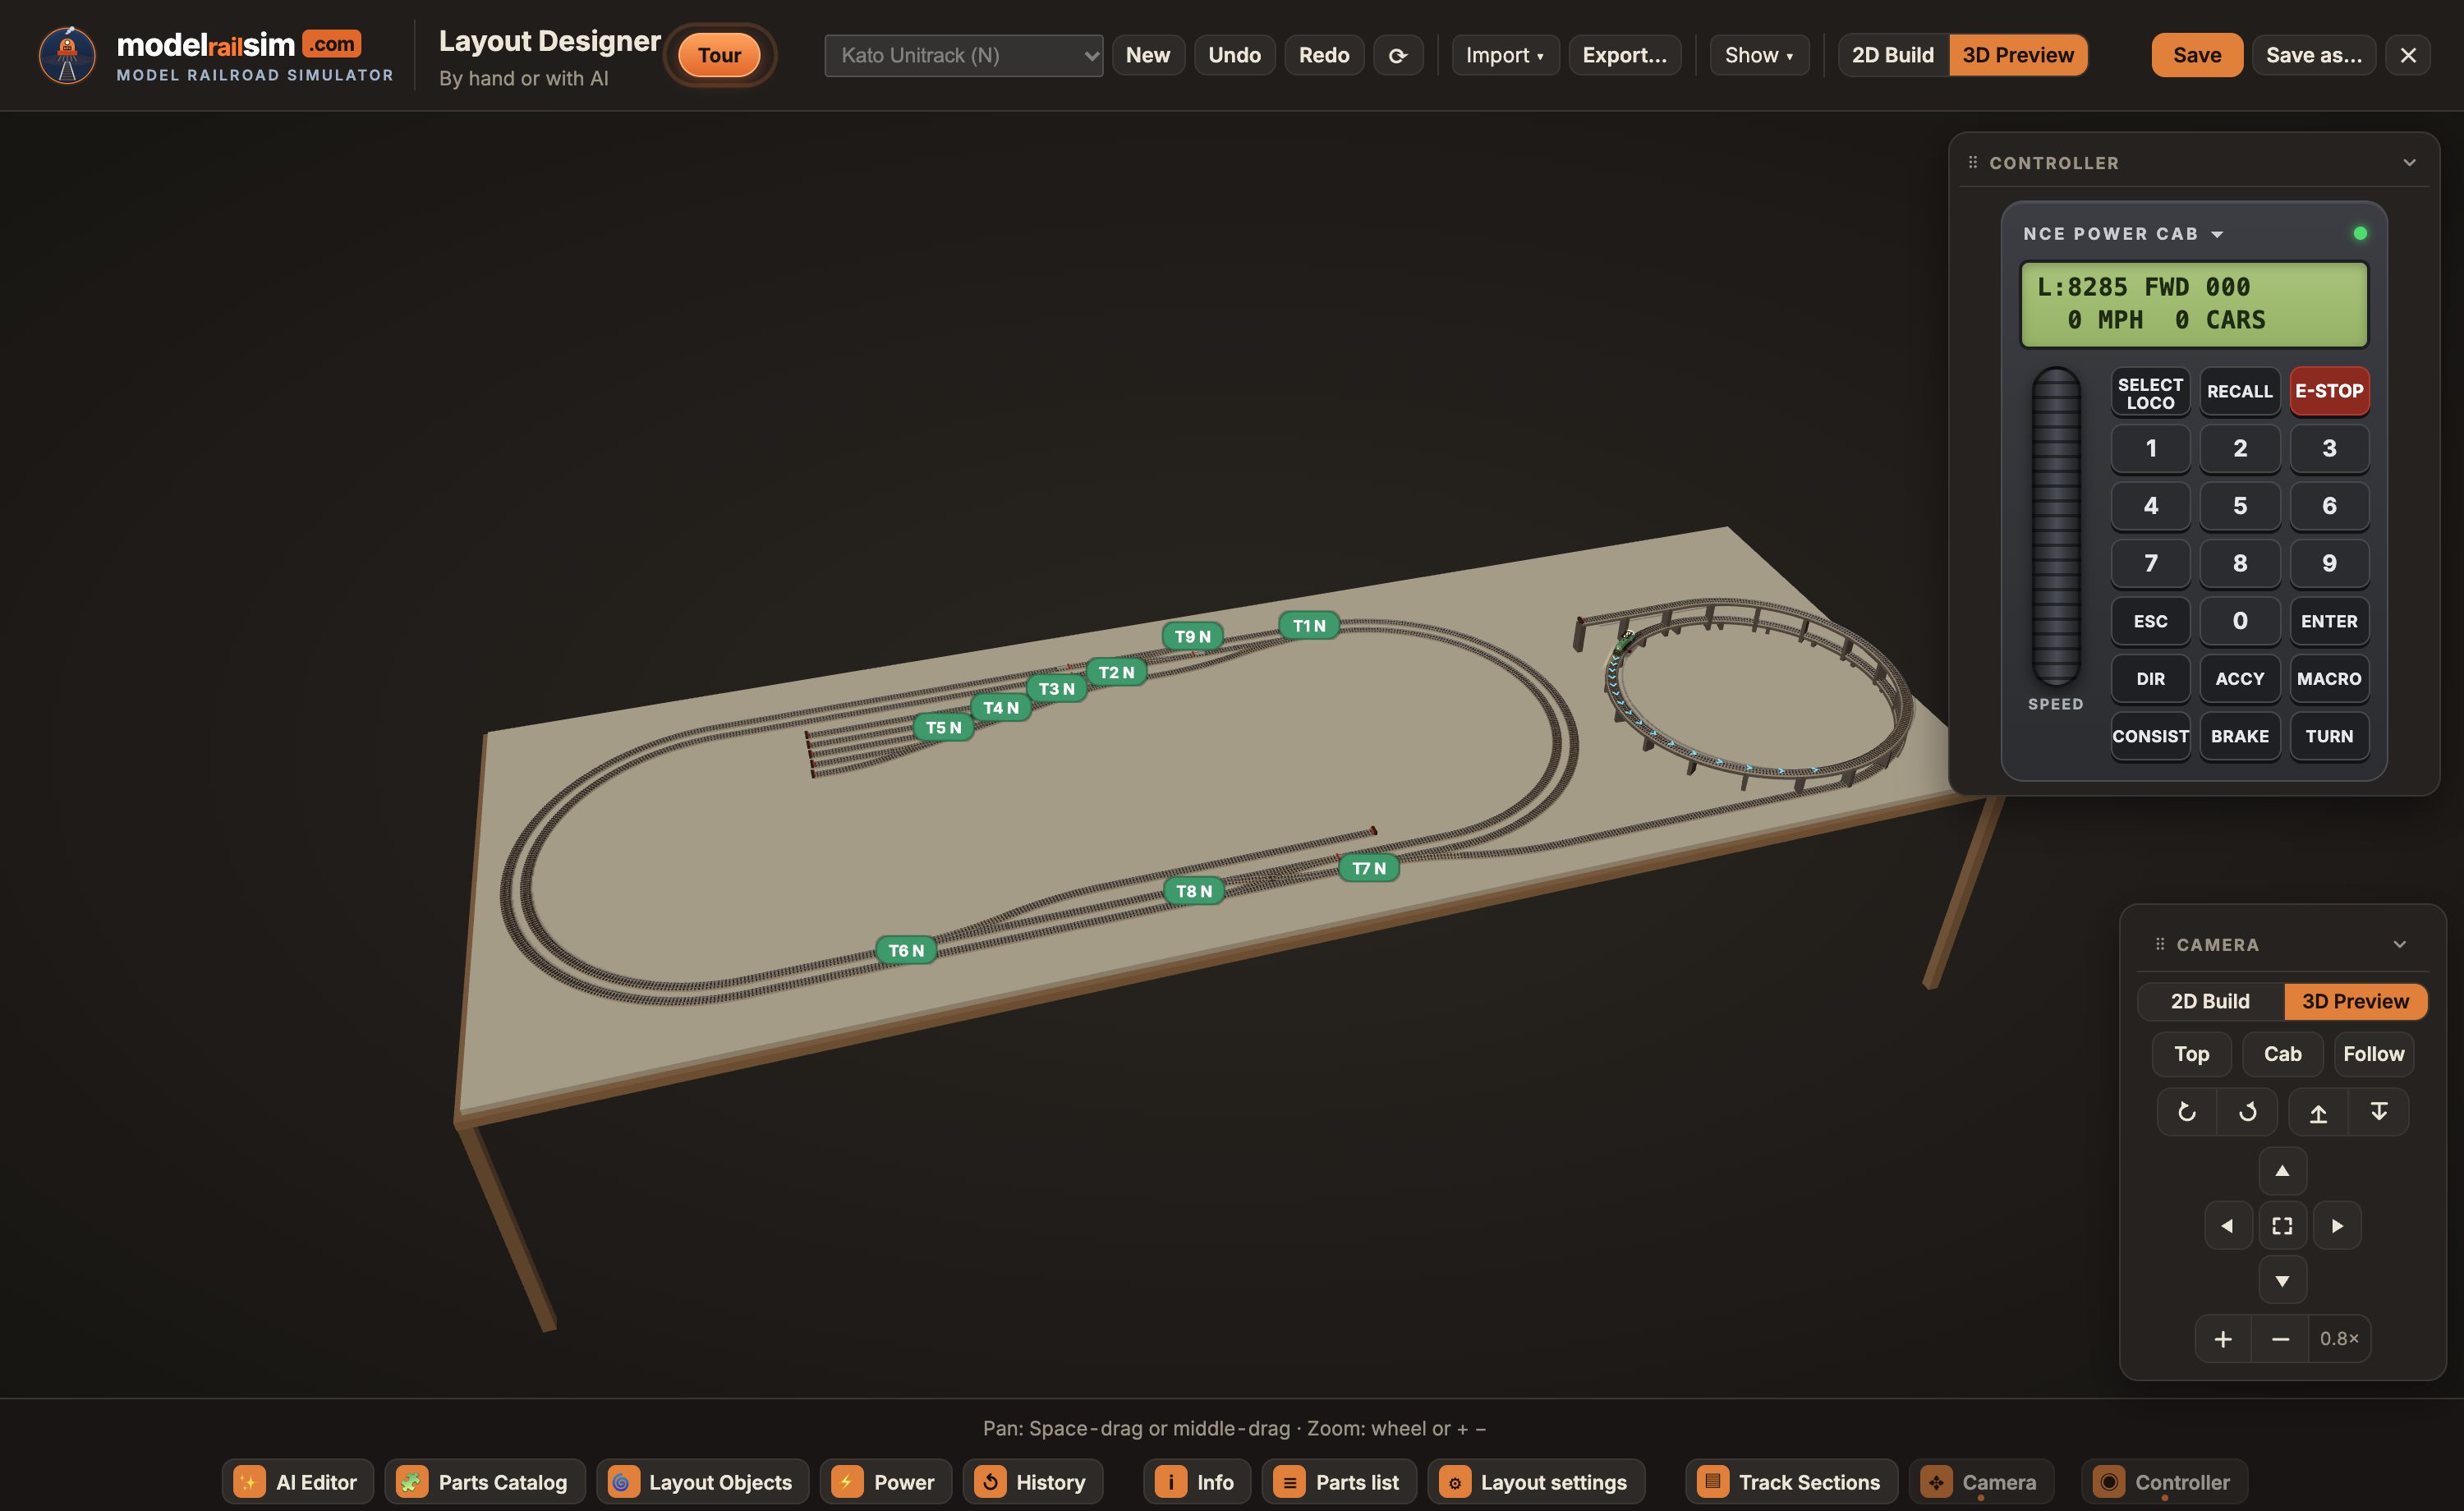
Task: Toggle the Camera panel in bottom bar
Action: coord(1981,1482)
